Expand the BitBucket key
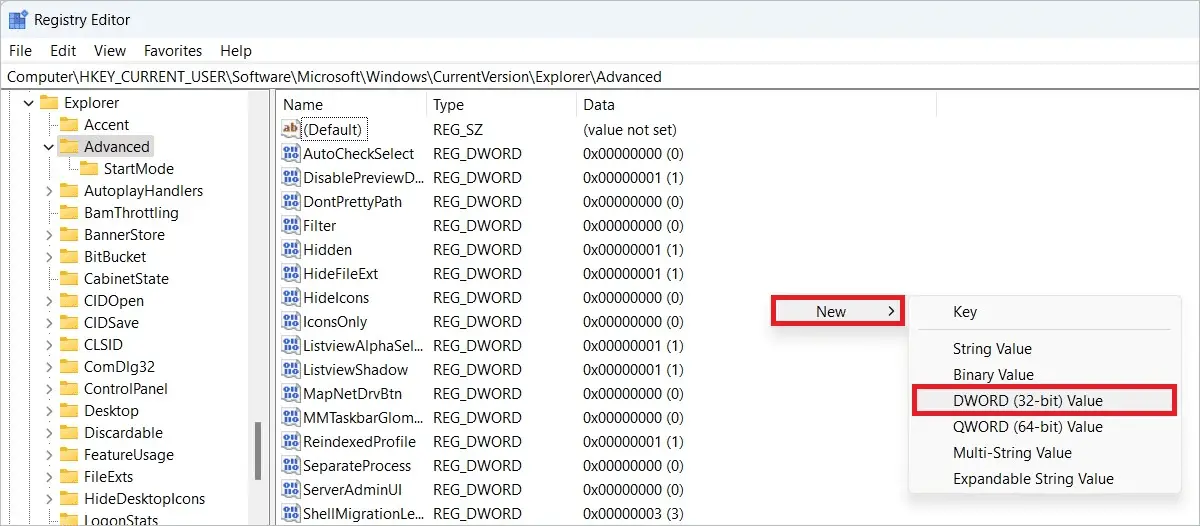Viewport: 1200px width, 526px height. (48, 256)
